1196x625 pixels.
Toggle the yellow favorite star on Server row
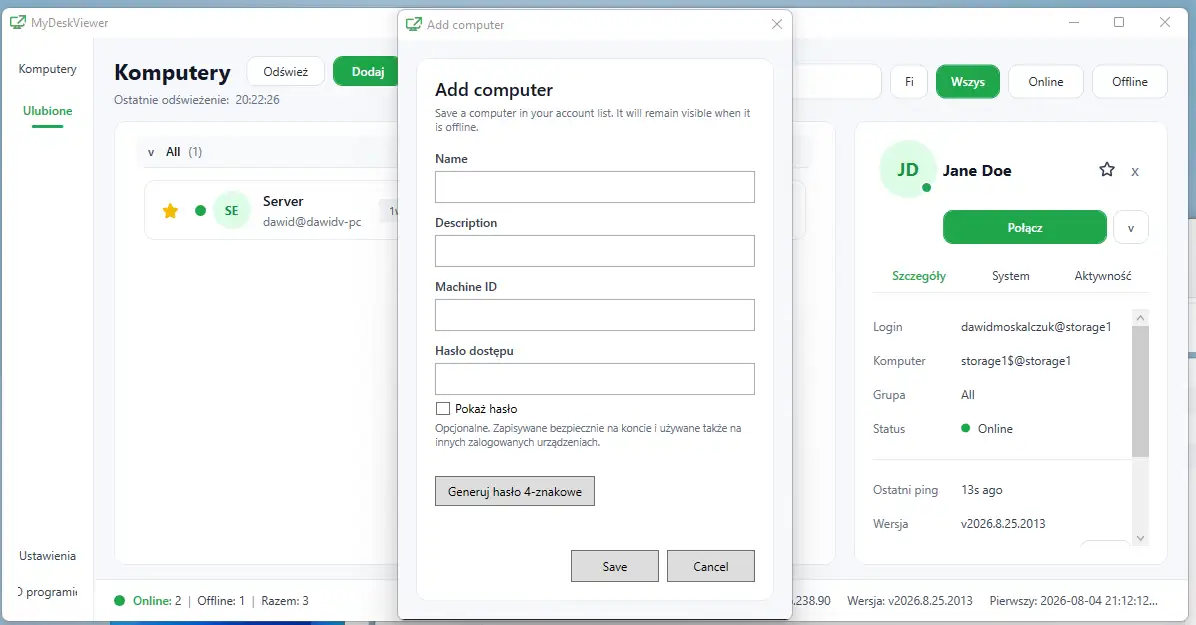(x=170, y=211)
